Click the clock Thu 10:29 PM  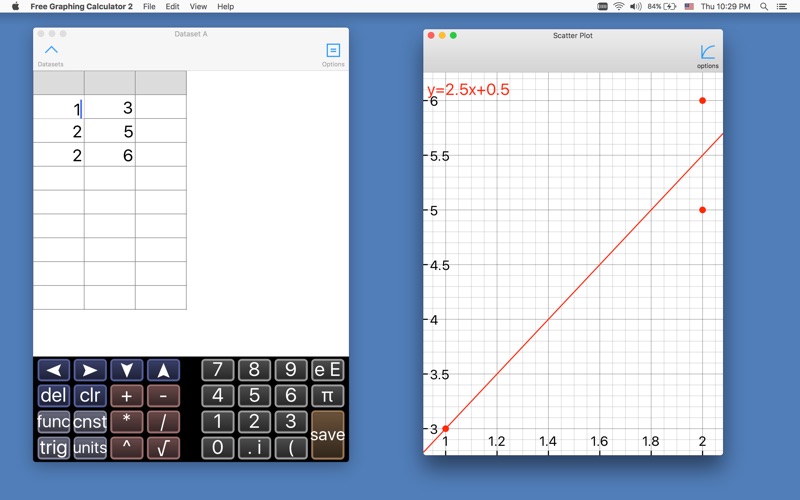coord(725,7)
